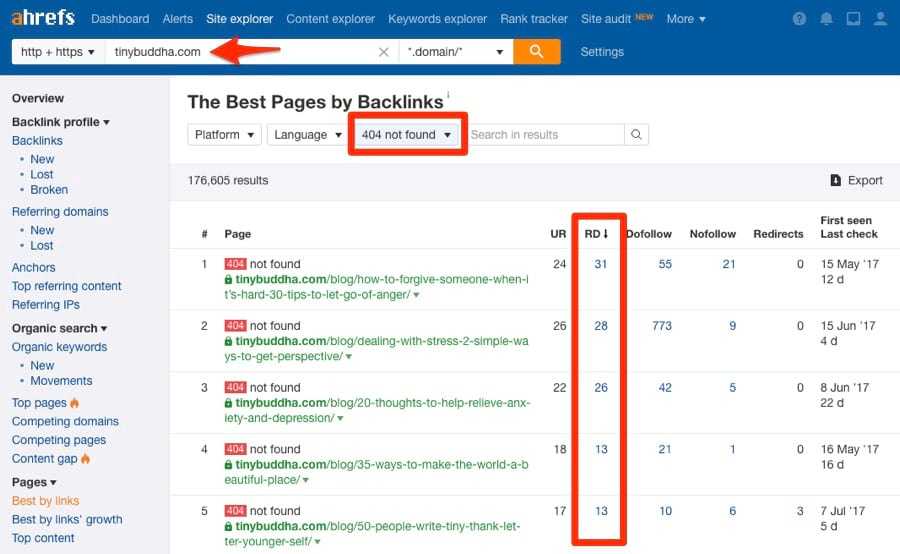Sort by UR column header

point(558,234)
